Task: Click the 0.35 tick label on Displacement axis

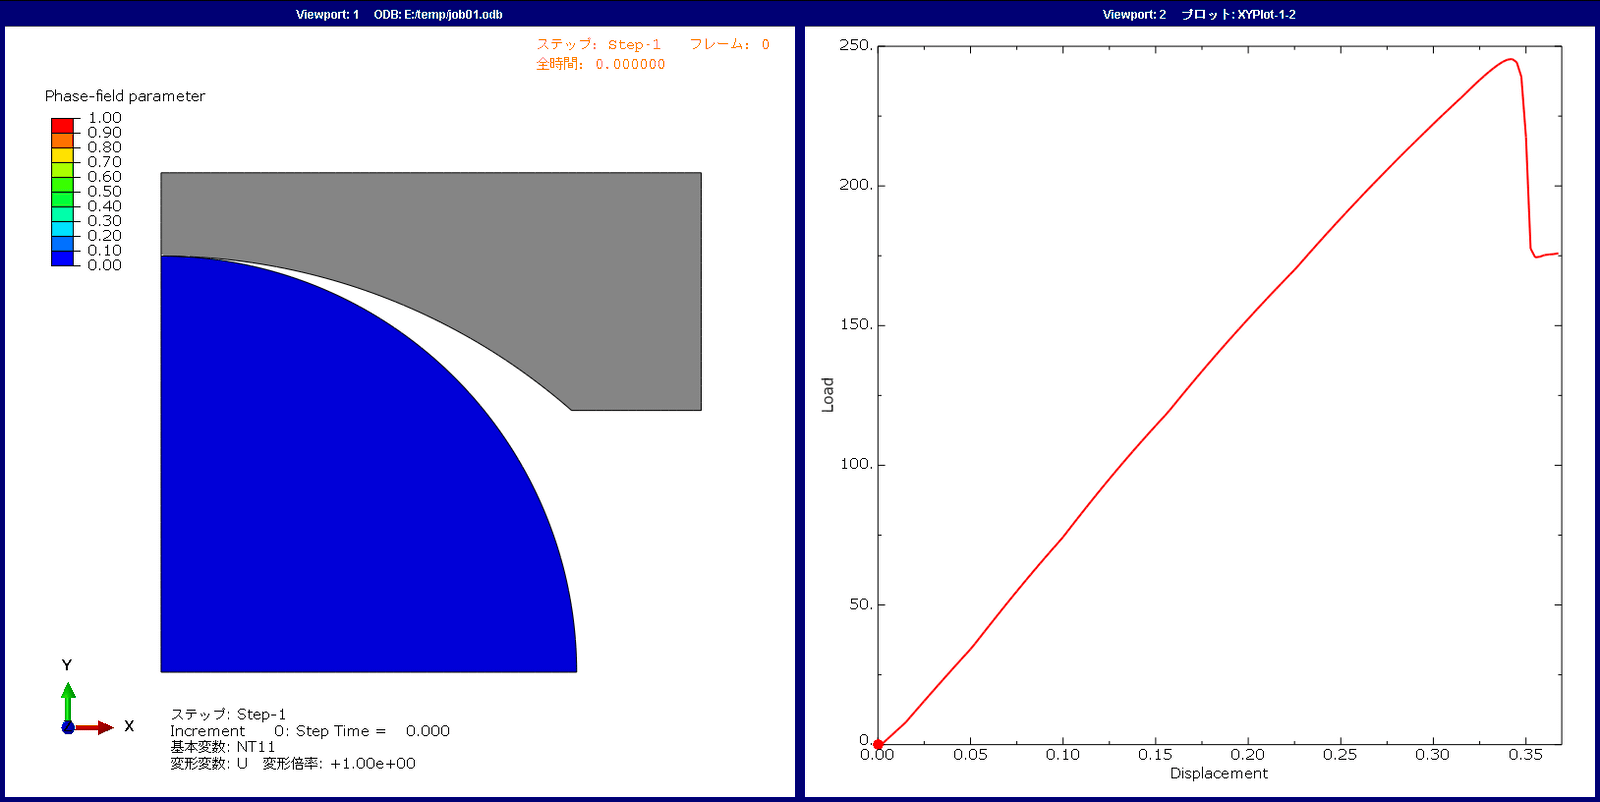Action: [x=1525, y=755]
